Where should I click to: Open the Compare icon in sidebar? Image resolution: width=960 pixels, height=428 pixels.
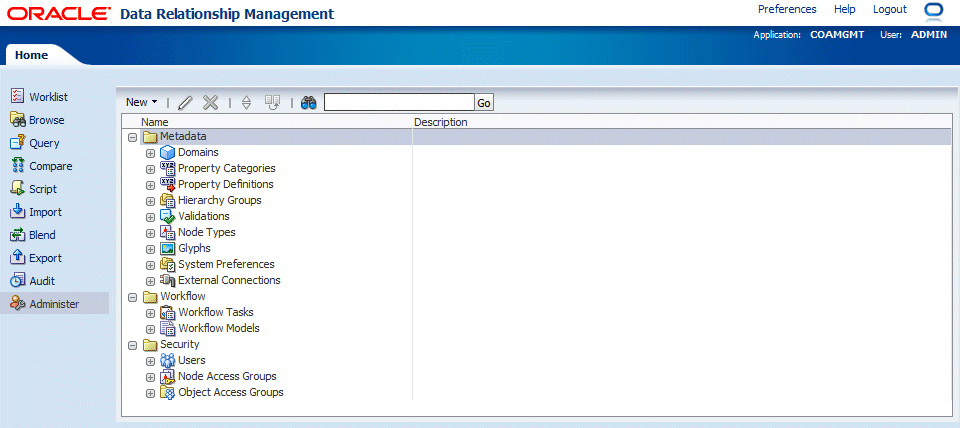point(18,166)
